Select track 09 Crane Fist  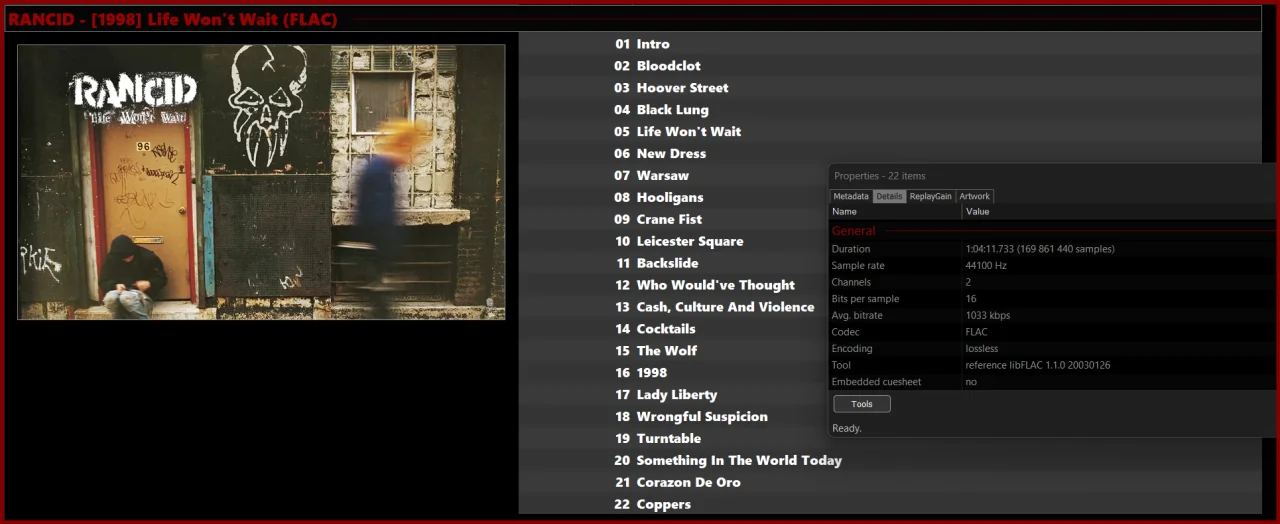coord(673,220)
